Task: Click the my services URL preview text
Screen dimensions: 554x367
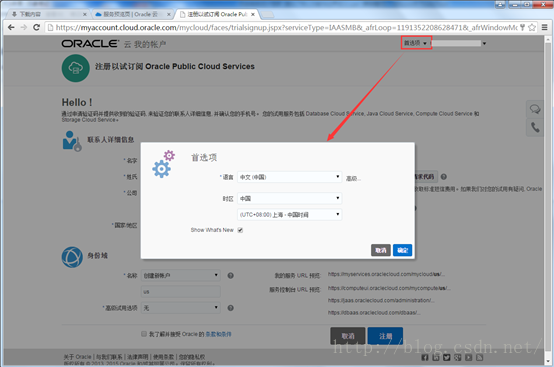Action: click(x=386, y=274)
